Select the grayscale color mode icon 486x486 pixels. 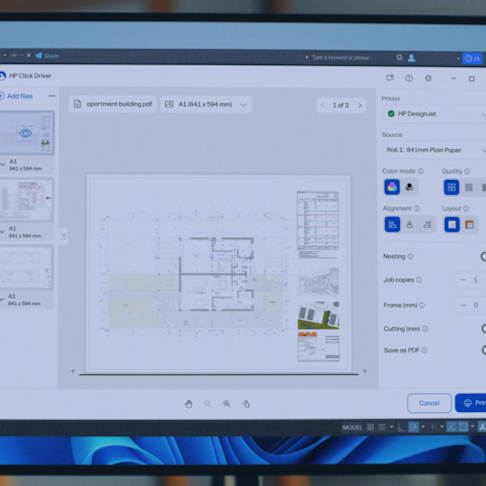click(x=409, y=187)
